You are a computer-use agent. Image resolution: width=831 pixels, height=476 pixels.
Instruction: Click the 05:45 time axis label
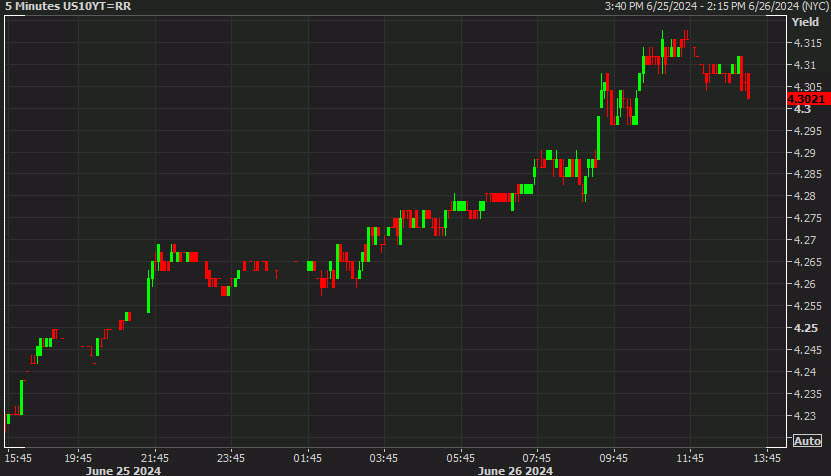coord(461,458)
